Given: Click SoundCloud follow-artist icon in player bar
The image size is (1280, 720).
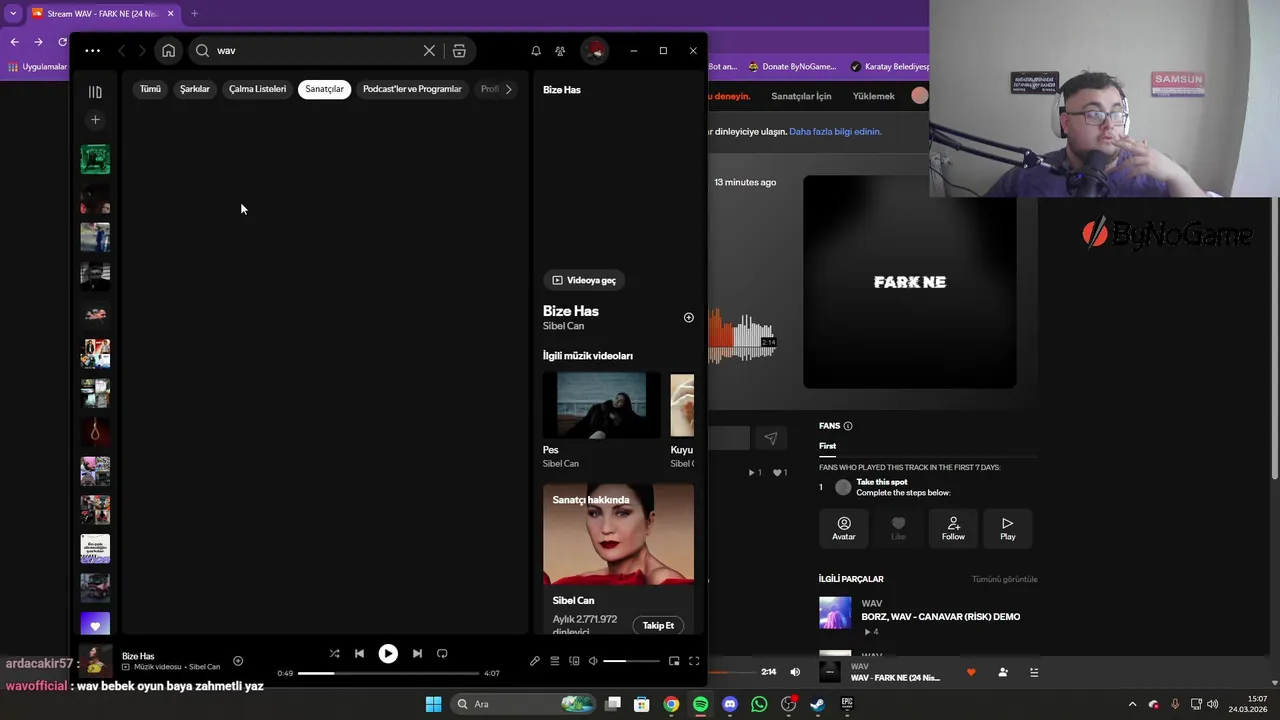Looking at the screenshot, I should coord(1003,673).
